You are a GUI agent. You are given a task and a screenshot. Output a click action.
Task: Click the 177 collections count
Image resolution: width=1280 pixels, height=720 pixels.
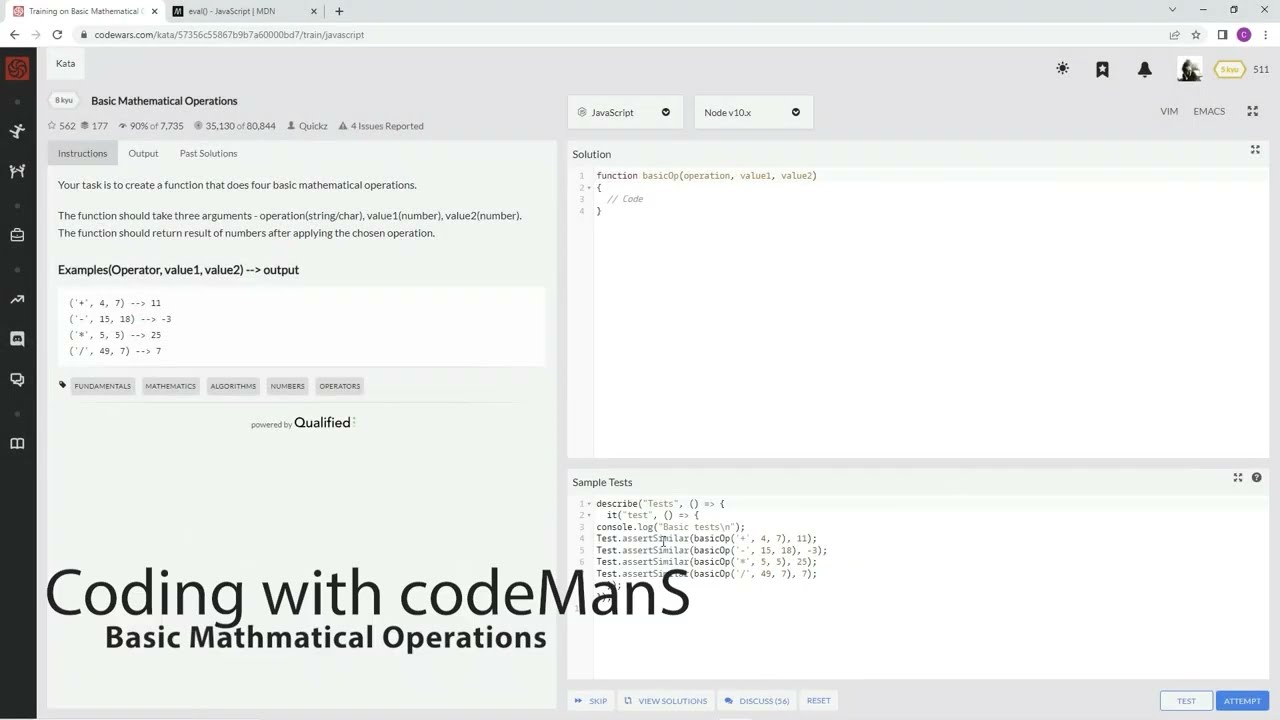[94, 126]
